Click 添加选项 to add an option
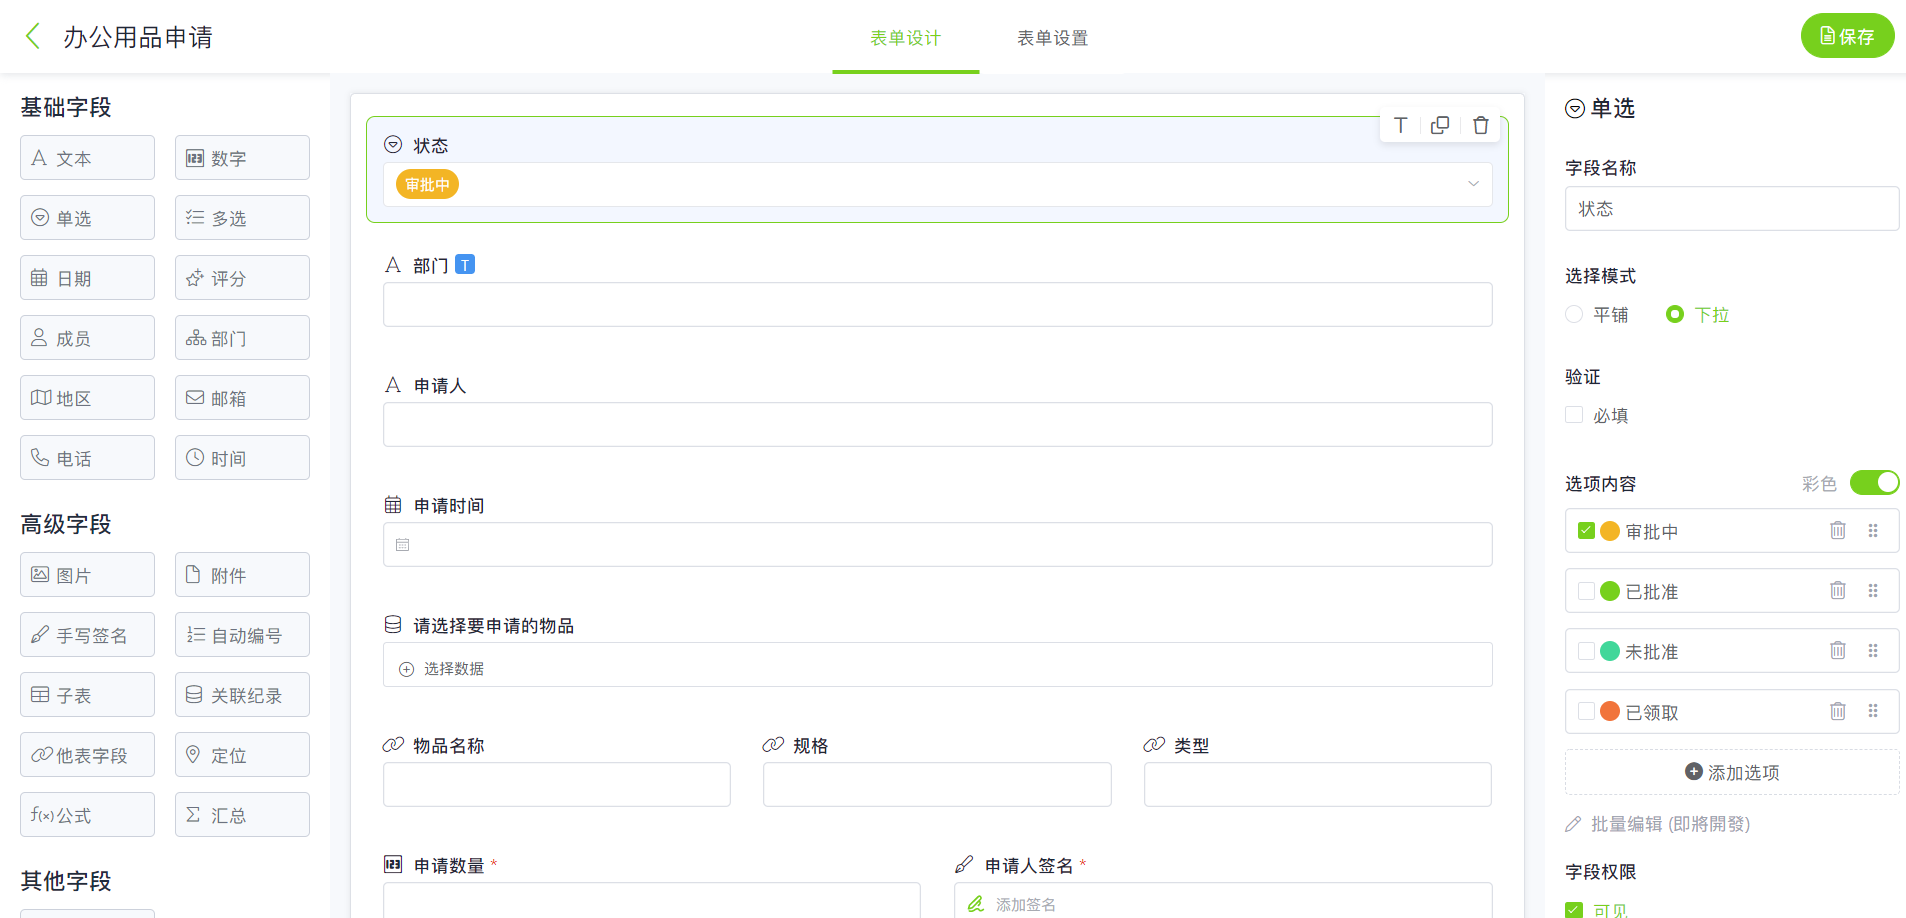The width and height of the screenshot is (1906, 918). click(x=1732, y=773)
